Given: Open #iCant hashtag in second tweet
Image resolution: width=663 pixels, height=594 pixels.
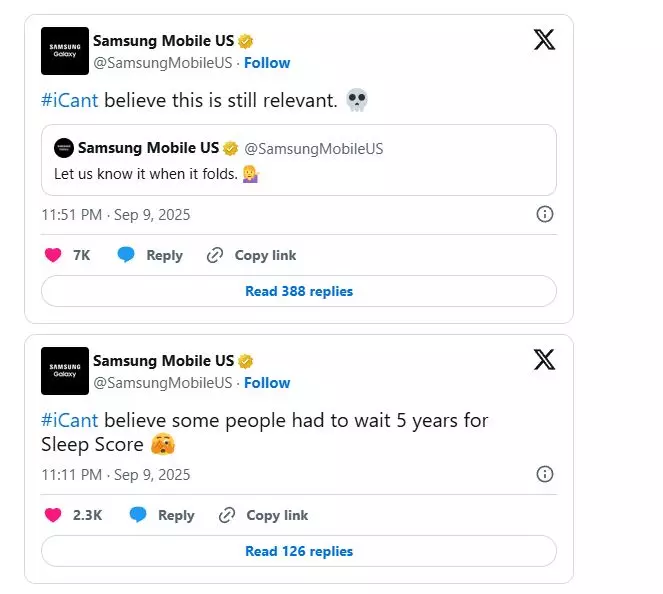Looking at the screenshot, I should tap(70, 420).
